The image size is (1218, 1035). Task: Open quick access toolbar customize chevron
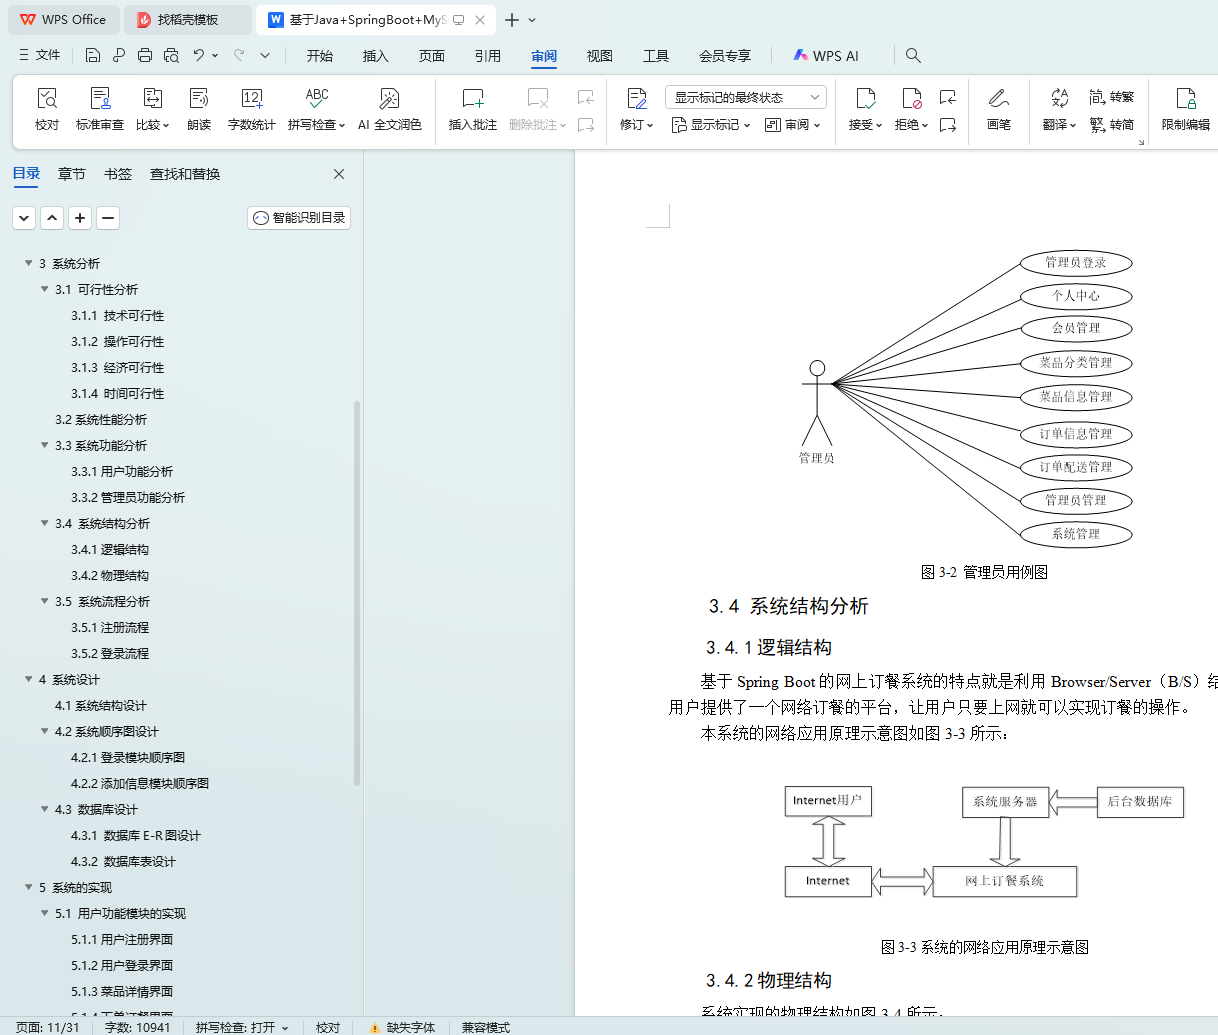(265, 55)
